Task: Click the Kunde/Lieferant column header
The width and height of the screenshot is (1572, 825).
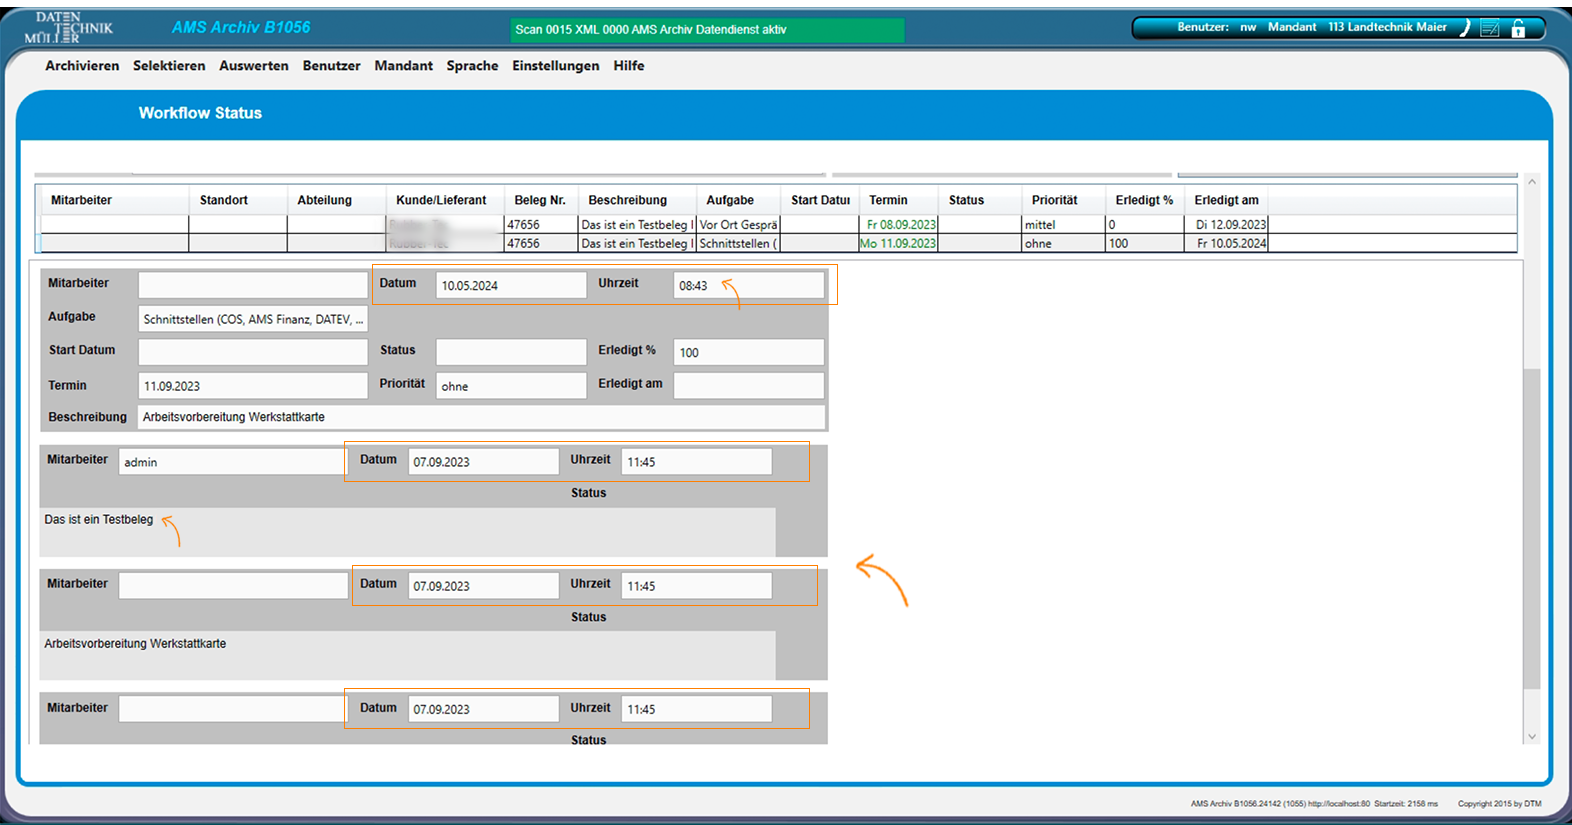Action: click(441, 200)
